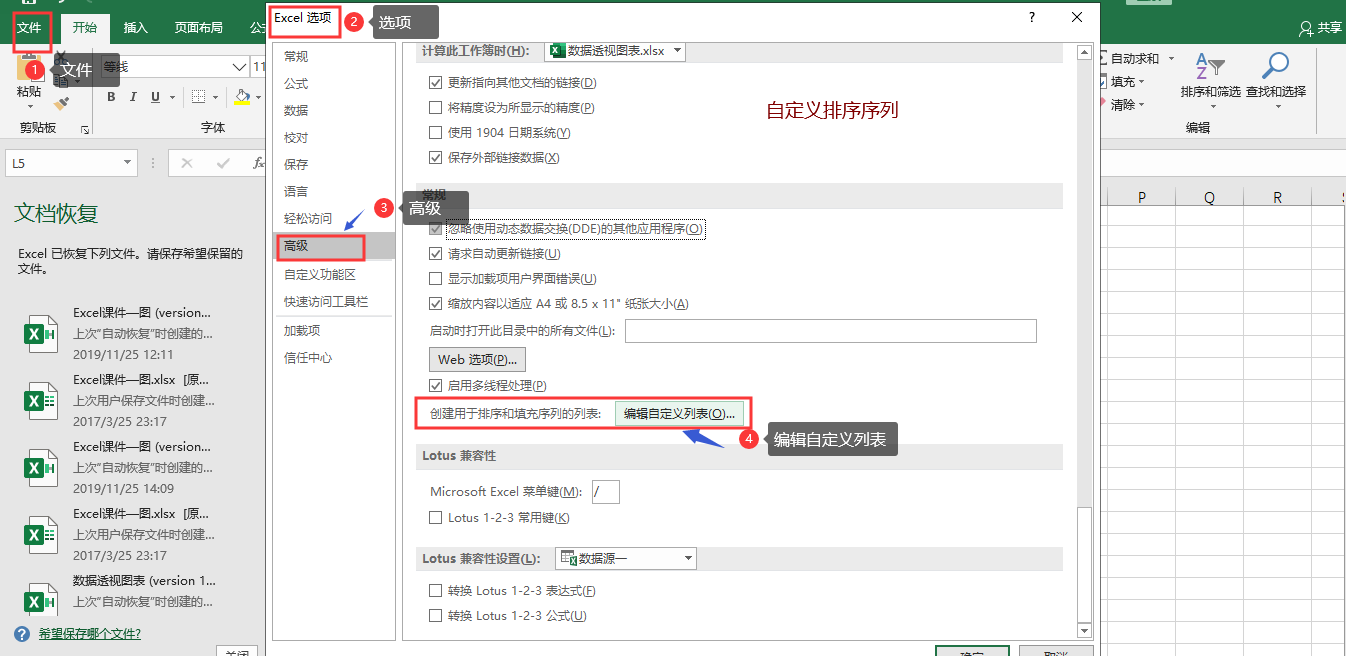Screen dimensions: 1346x656
Task: Select 快速访问工具栏 category in Excel options
Action: [334, 301]
